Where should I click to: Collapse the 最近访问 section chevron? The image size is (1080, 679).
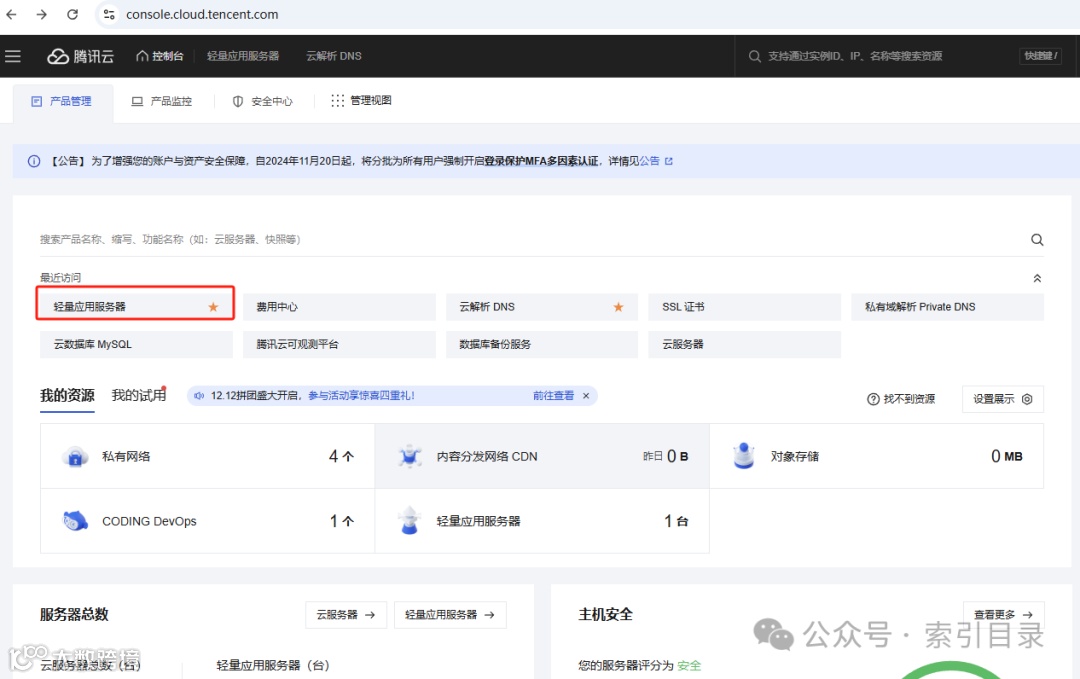click(1037, 278)
